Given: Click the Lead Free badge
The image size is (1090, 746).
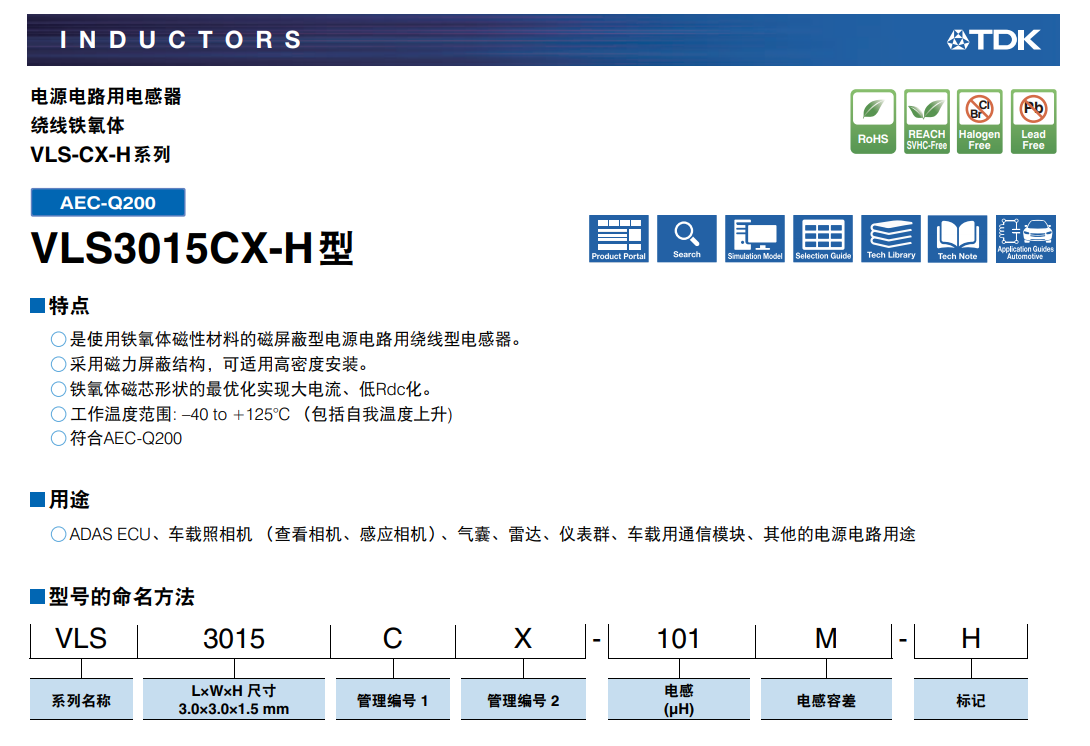Looking at the screenshot, I should click(x=1033, y=122).
